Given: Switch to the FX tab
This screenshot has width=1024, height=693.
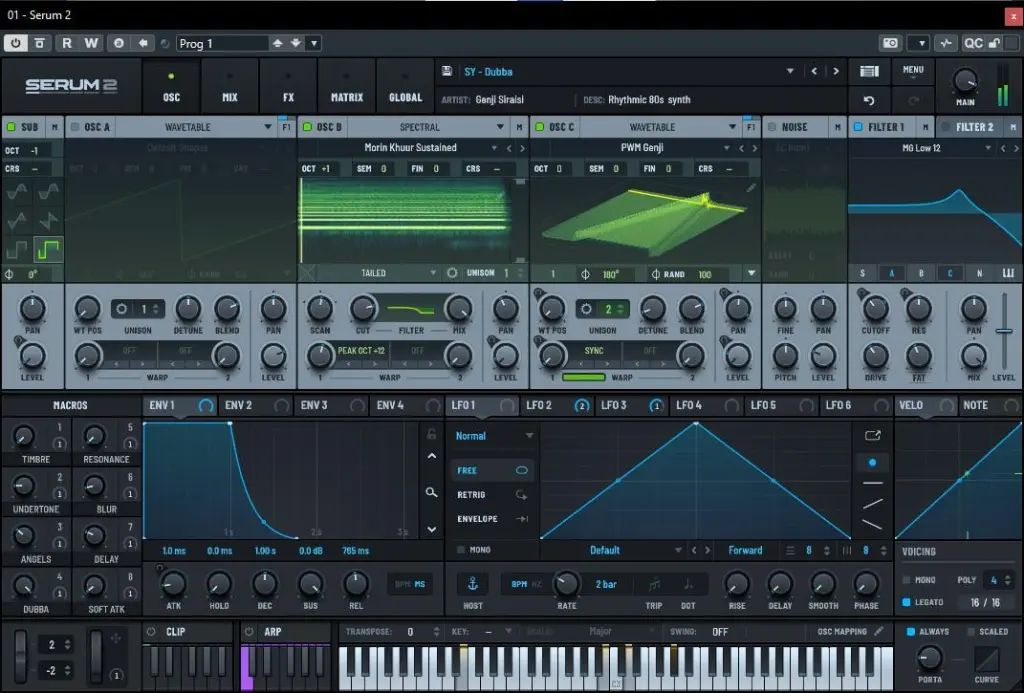Looking at the screenshot, I should (288, 86).
